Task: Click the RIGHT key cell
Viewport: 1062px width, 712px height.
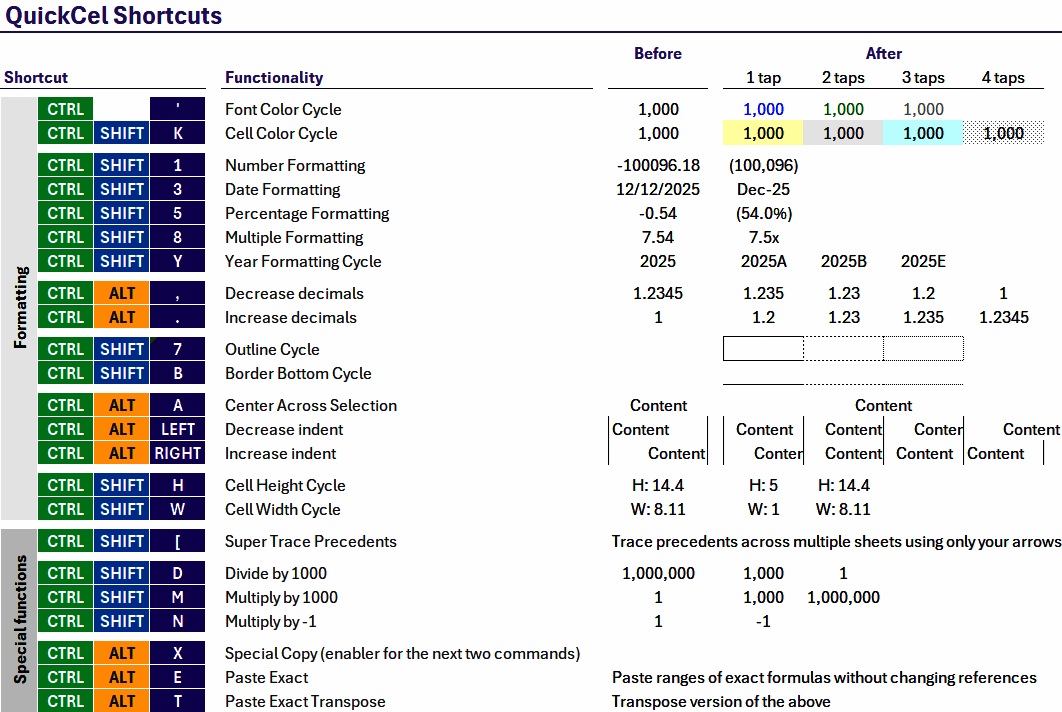Action: pyautogui.click(x=177, y=453)
